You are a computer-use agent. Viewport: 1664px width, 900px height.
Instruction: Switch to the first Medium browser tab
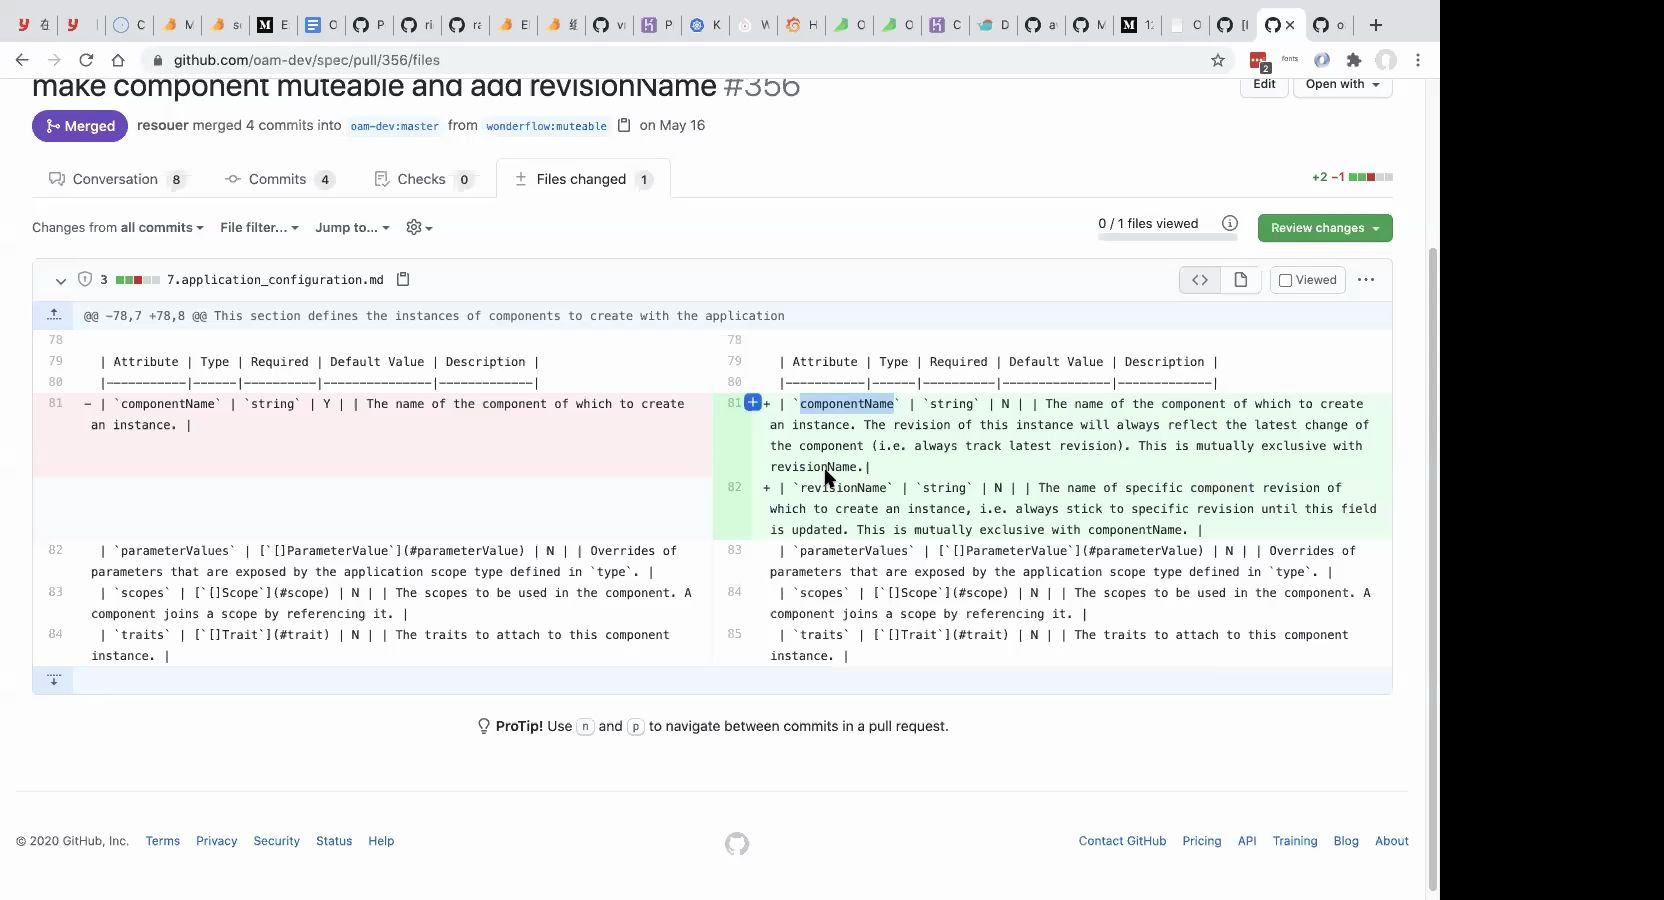coord(271,25)
